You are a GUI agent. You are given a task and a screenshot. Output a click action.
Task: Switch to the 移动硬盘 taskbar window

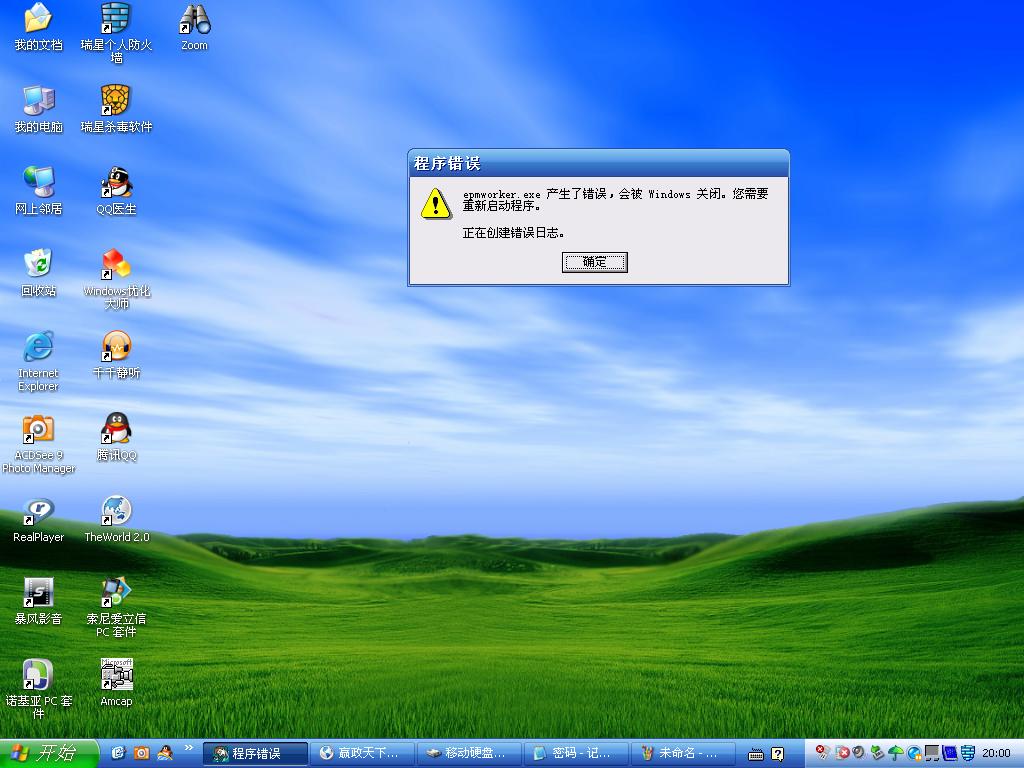pyautogui.click(x=469, y=754)
